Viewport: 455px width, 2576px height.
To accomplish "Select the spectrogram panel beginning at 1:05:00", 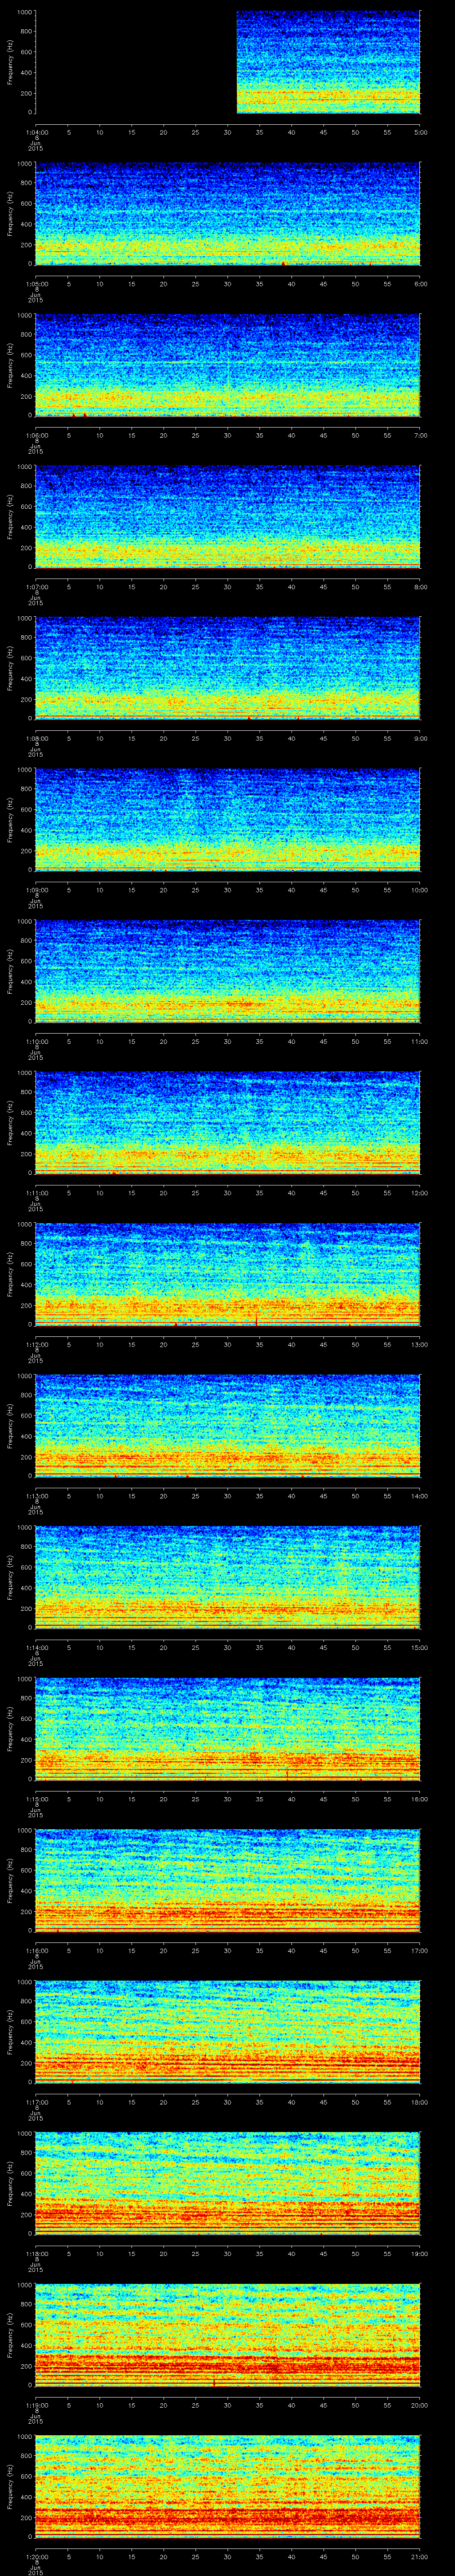I will [x=228, y=214].
